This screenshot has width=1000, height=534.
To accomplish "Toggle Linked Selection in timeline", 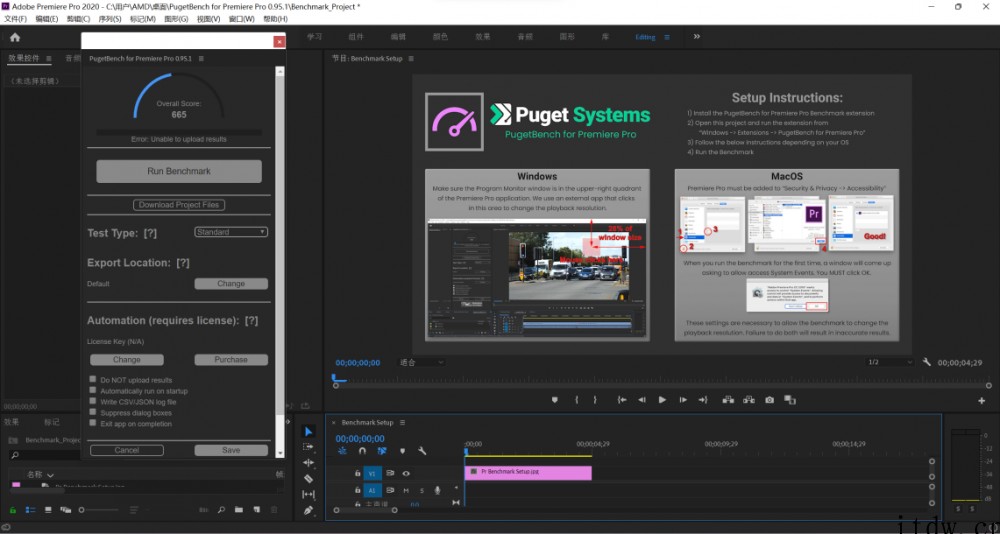I will point(381,450).
